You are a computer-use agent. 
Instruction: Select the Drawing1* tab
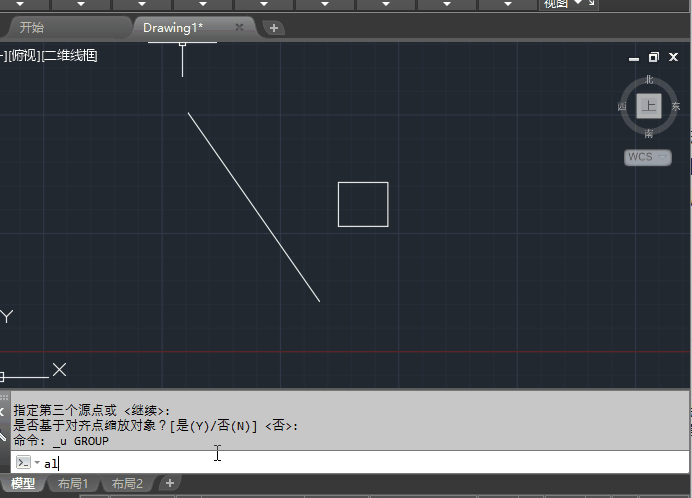pyautogui.click(x=174, y=28)
